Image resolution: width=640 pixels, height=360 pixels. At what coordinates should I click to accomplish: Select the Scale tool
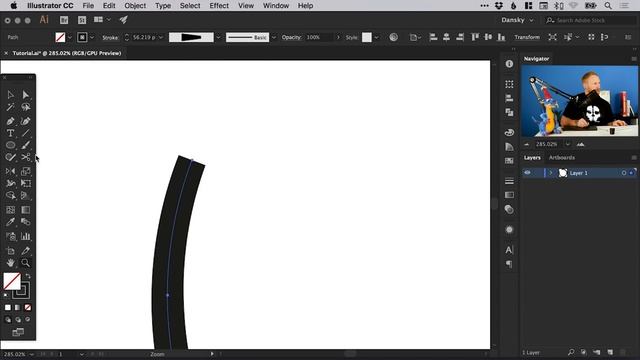[x=26, y=171]
